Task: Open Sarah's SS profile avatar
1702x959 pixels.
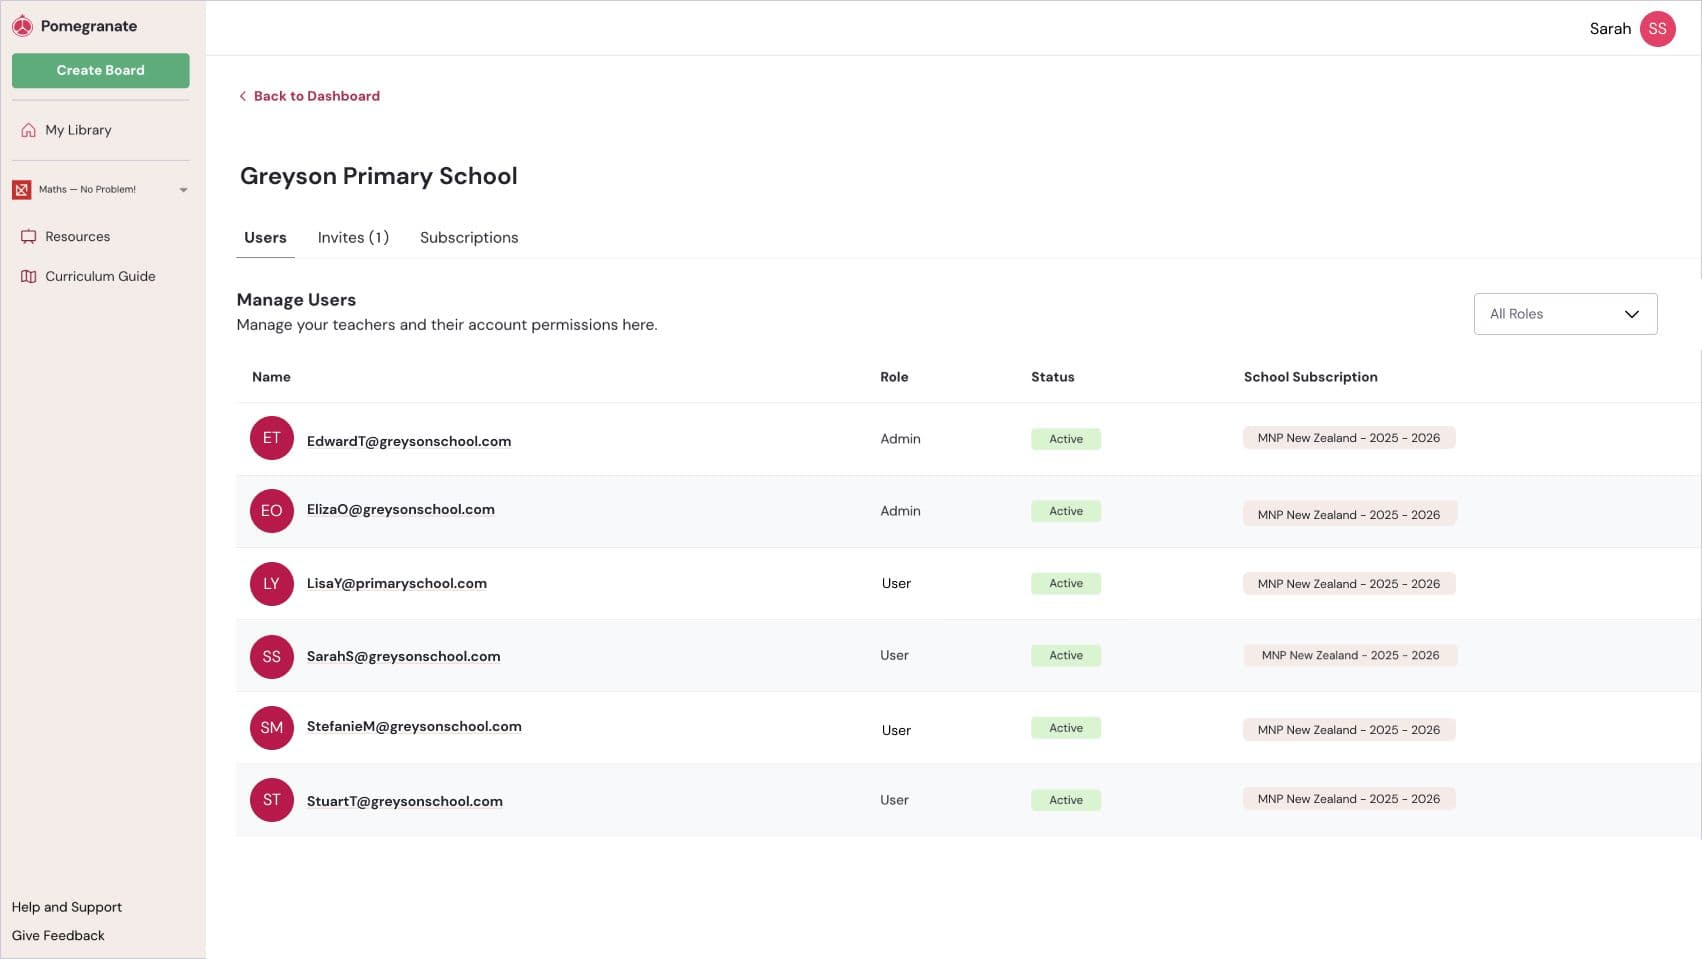Action: [x=1657, y=29]
